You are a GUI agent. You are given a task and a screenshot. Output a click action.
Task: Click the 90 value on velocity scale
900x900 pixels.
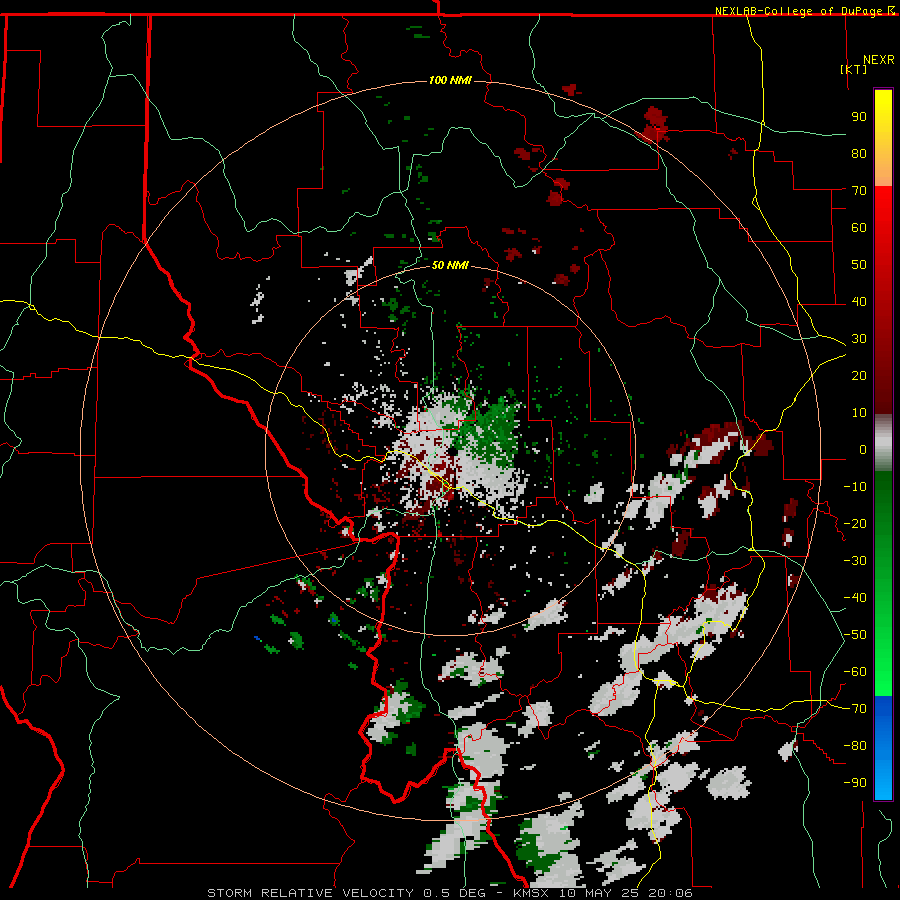[859, 117]
